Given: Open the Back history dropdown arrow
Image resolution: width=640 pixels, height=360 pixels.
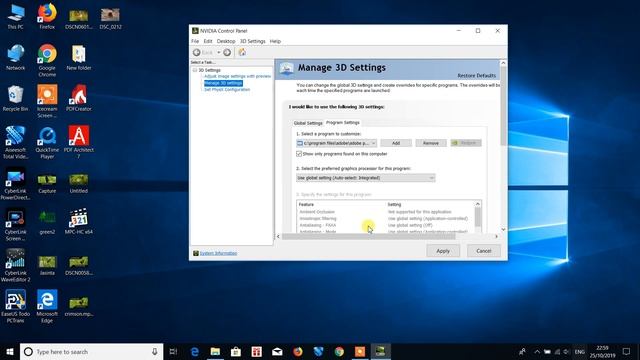Looking at the screenshot, I should pos(219,52).
